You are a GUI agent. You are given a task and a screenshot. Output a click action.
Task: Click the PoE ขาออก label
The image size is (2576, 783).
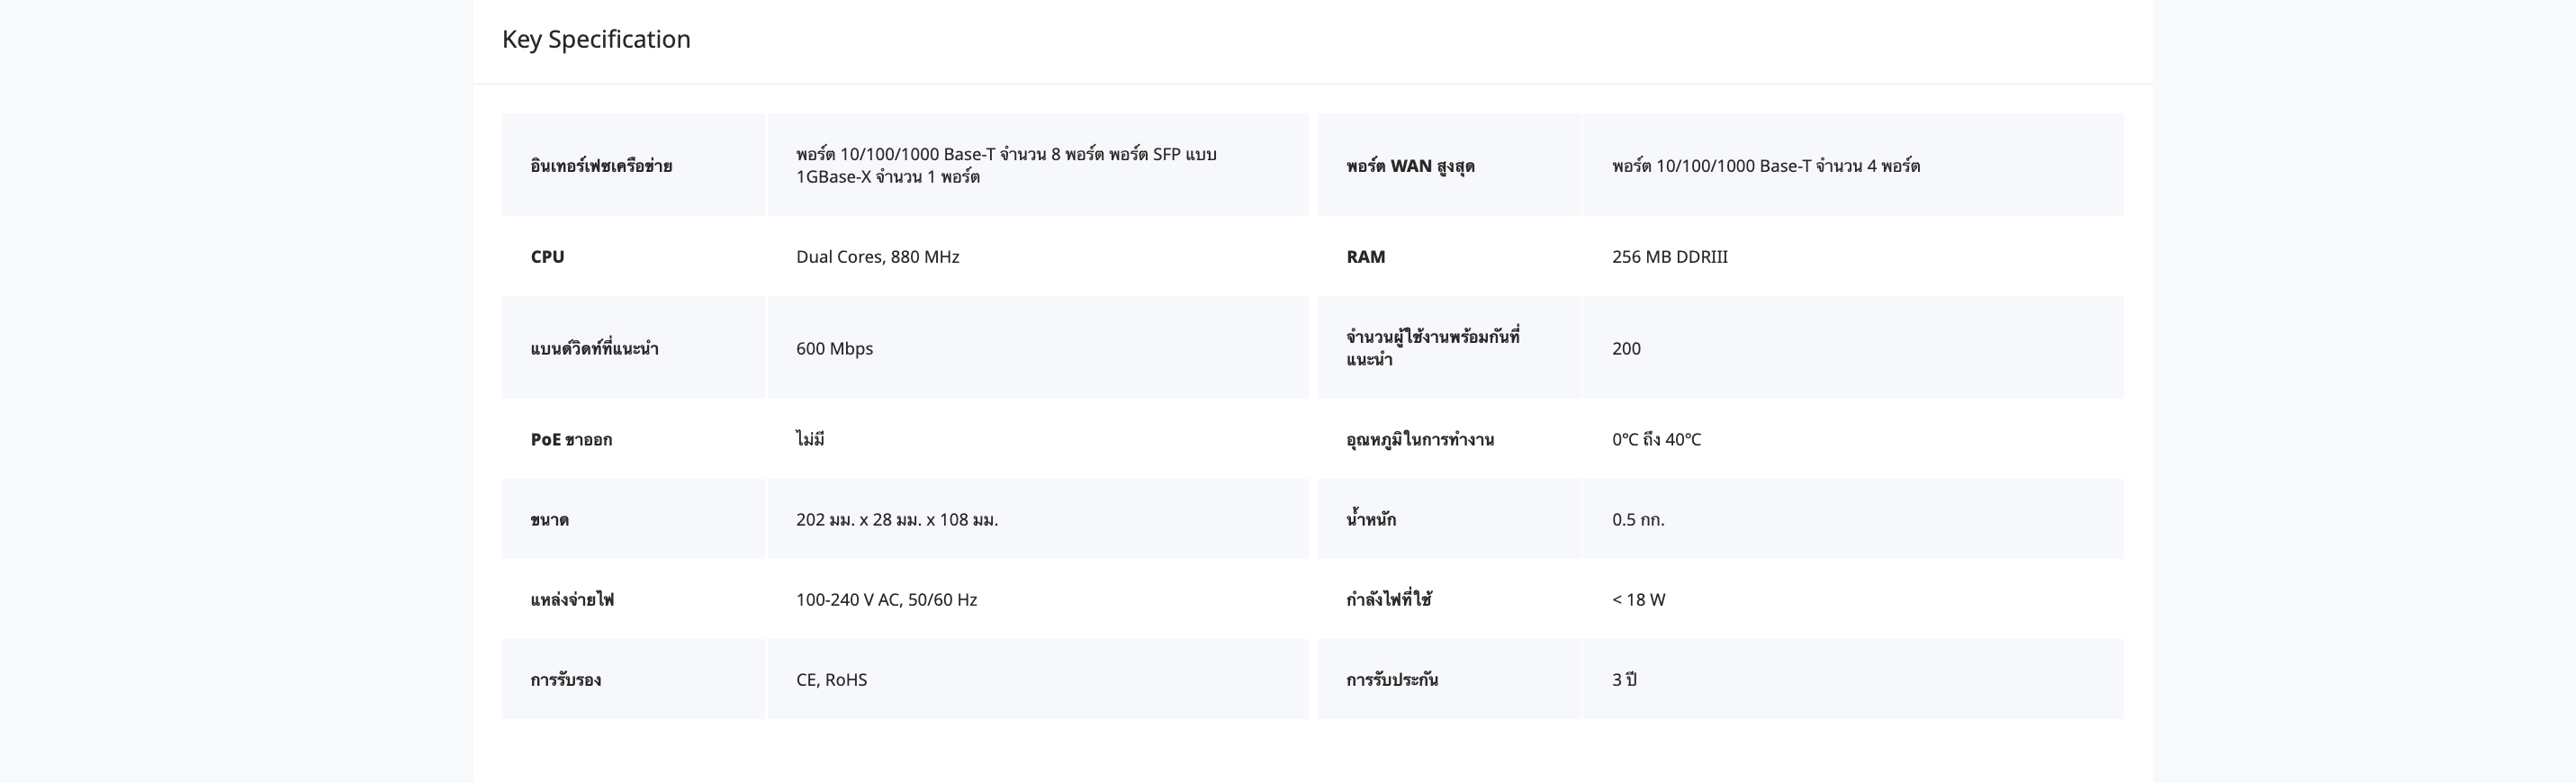coord(571,440)
